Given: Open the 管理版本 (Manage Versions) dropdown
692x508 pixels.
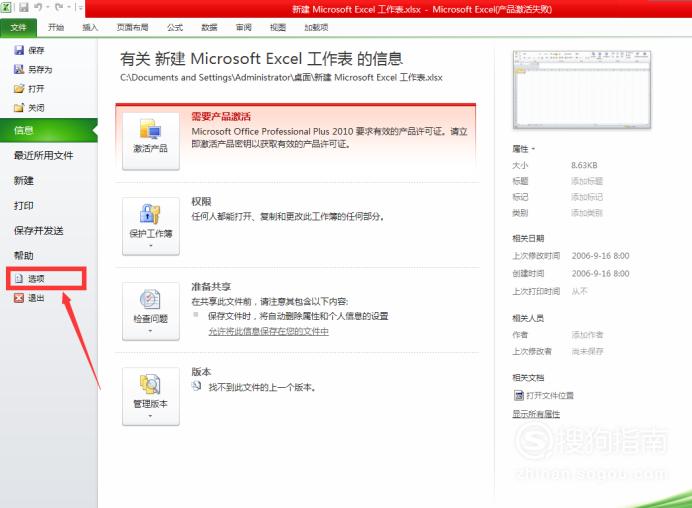Looking at the screenshot, I should (x=150, y=396).
